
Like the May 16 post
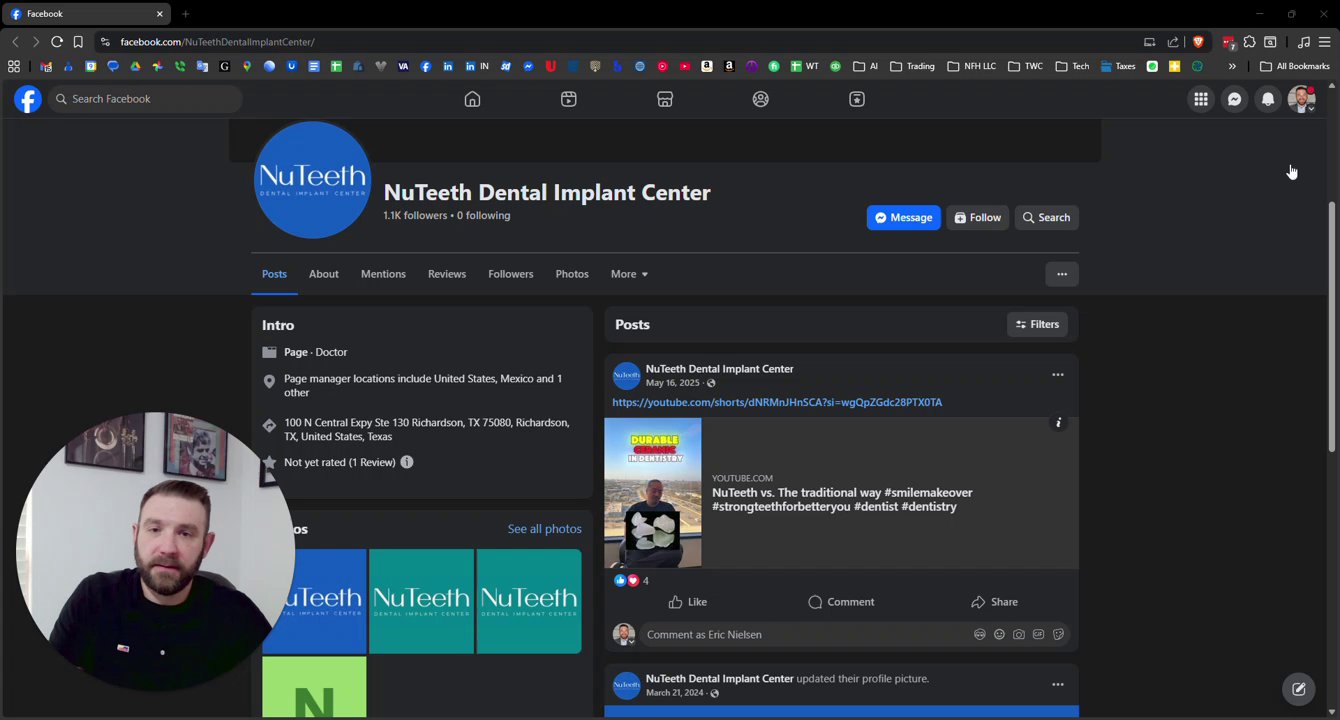[x=687, y=602]
